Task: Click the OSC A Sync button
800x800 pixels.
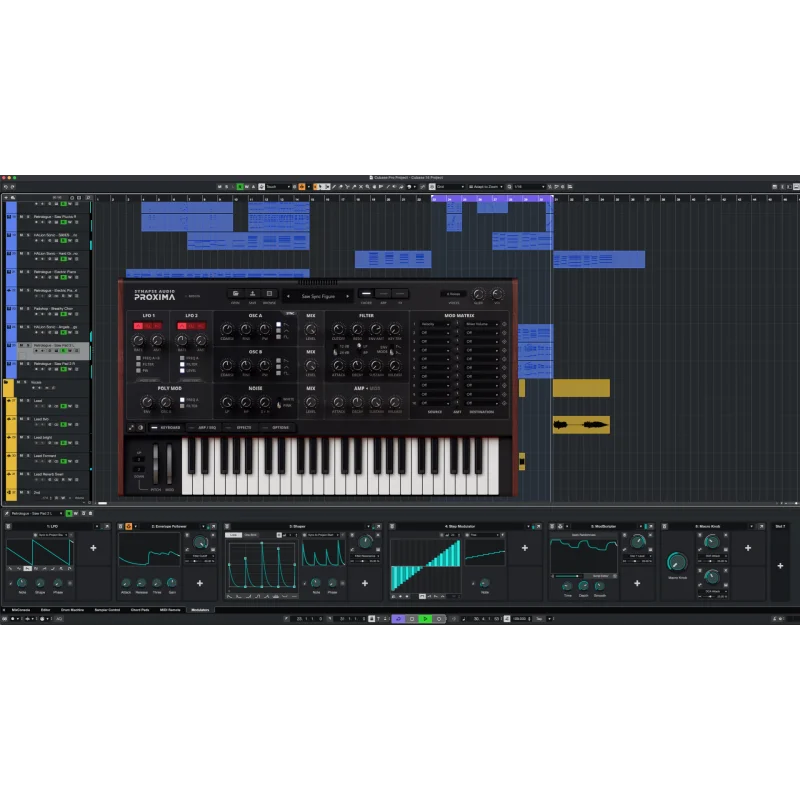Action: [x=290, y=313]
